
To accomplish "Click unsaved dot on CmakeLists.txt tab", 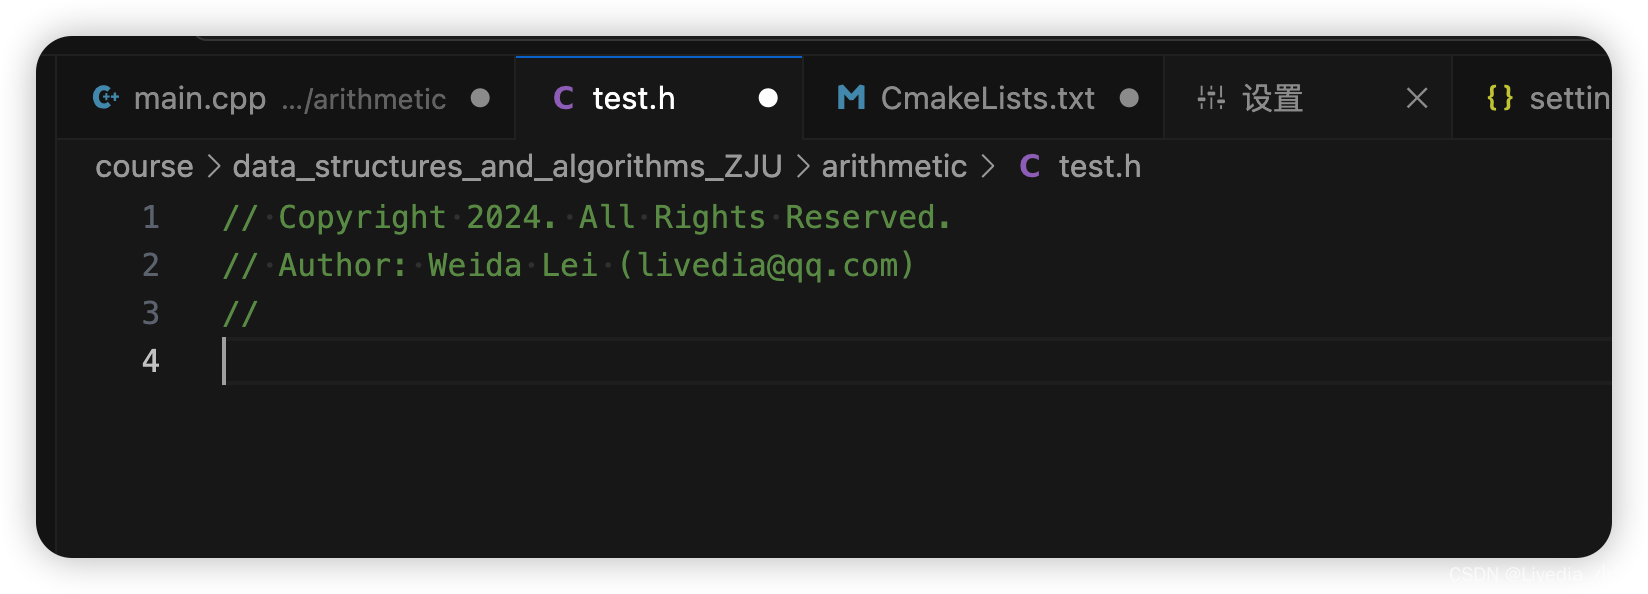I will tap(1129, 98).
